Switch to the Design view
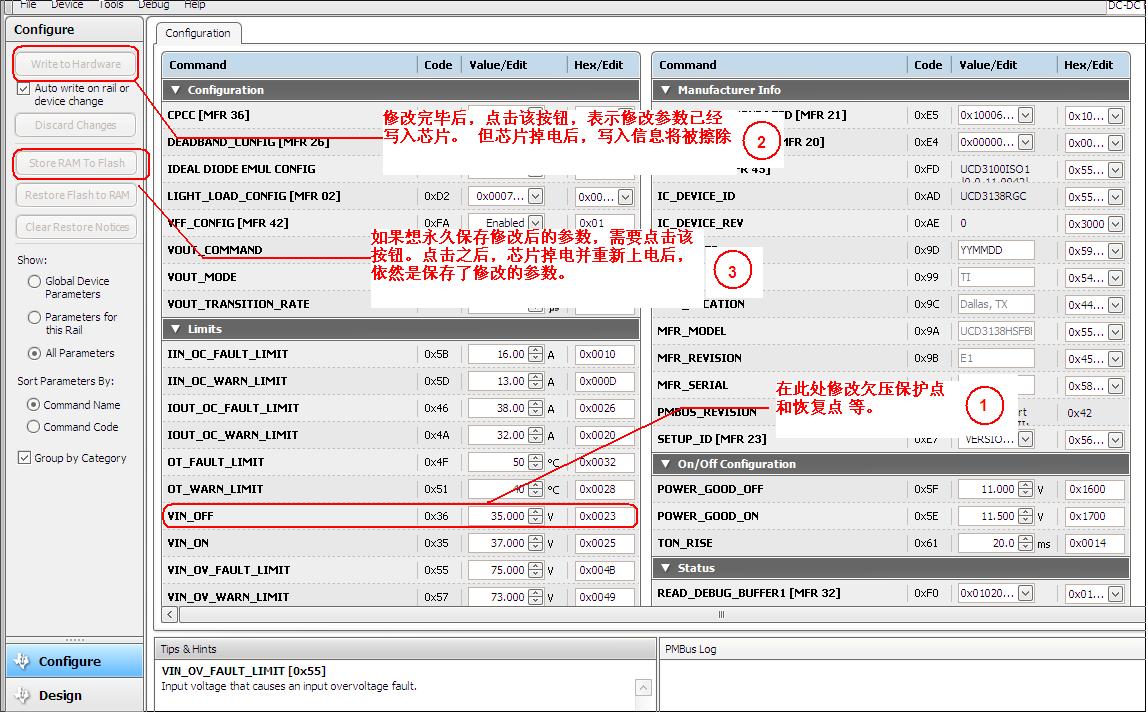Viewport: 1148px width, 713px height. [75, 695]
